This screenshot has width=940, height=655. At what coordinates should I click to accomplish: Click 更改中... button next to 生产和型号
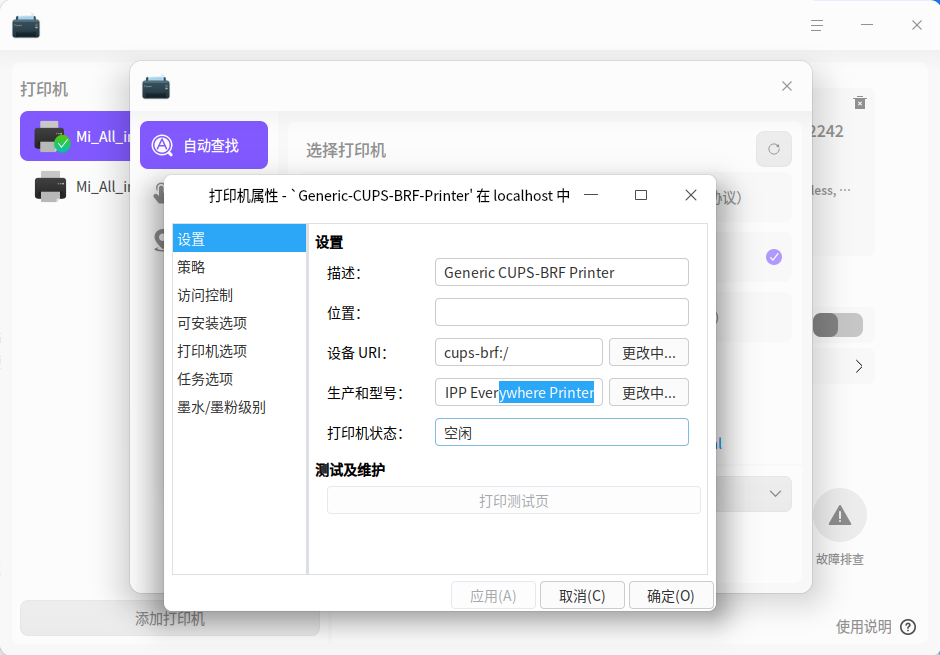pos(649,393)
